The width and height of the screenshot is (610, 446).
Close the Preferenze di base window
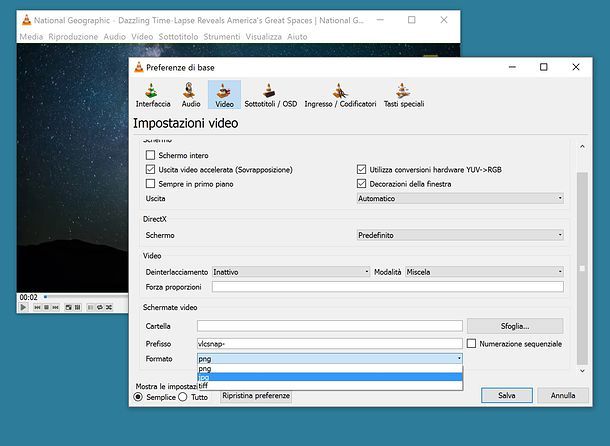coord(576,67)
